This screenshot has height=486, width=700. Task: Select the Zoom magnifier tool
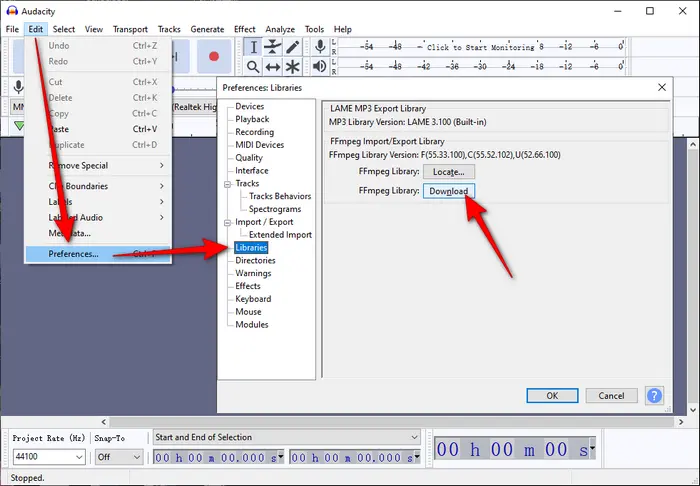[253, 66]
